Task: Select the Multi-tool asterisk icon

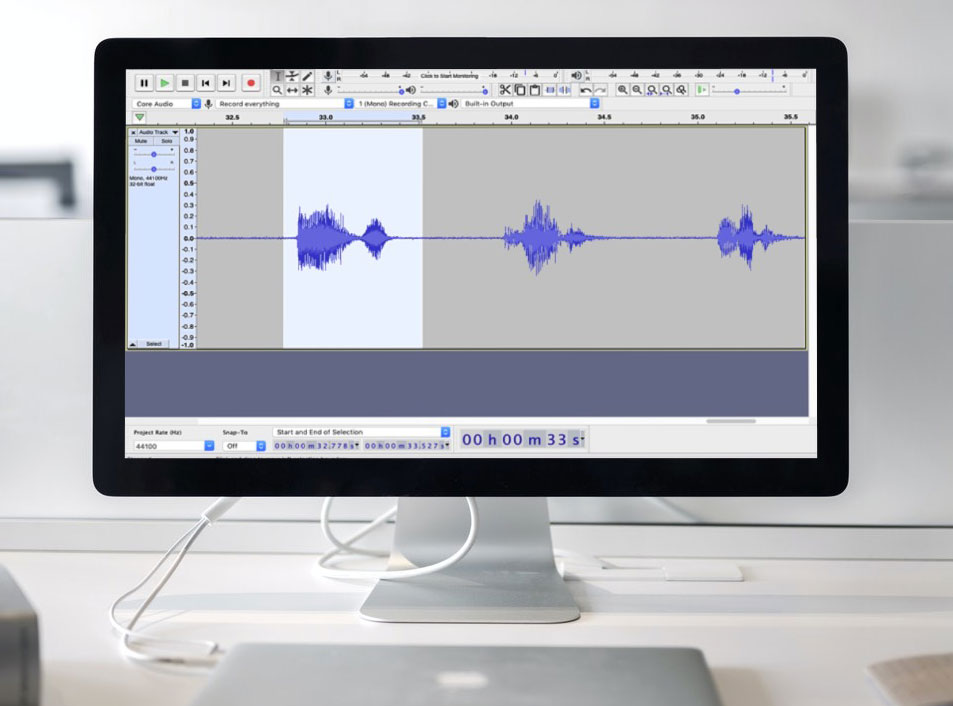Action: [x=307, y=90]
